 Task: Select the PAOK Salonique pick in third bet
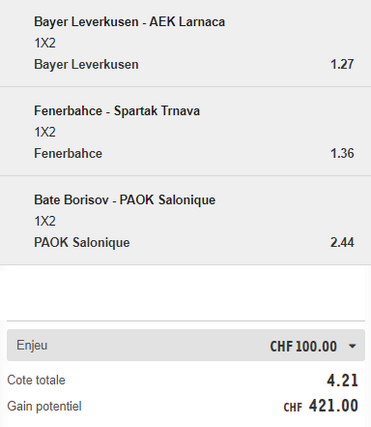point(82,242)
